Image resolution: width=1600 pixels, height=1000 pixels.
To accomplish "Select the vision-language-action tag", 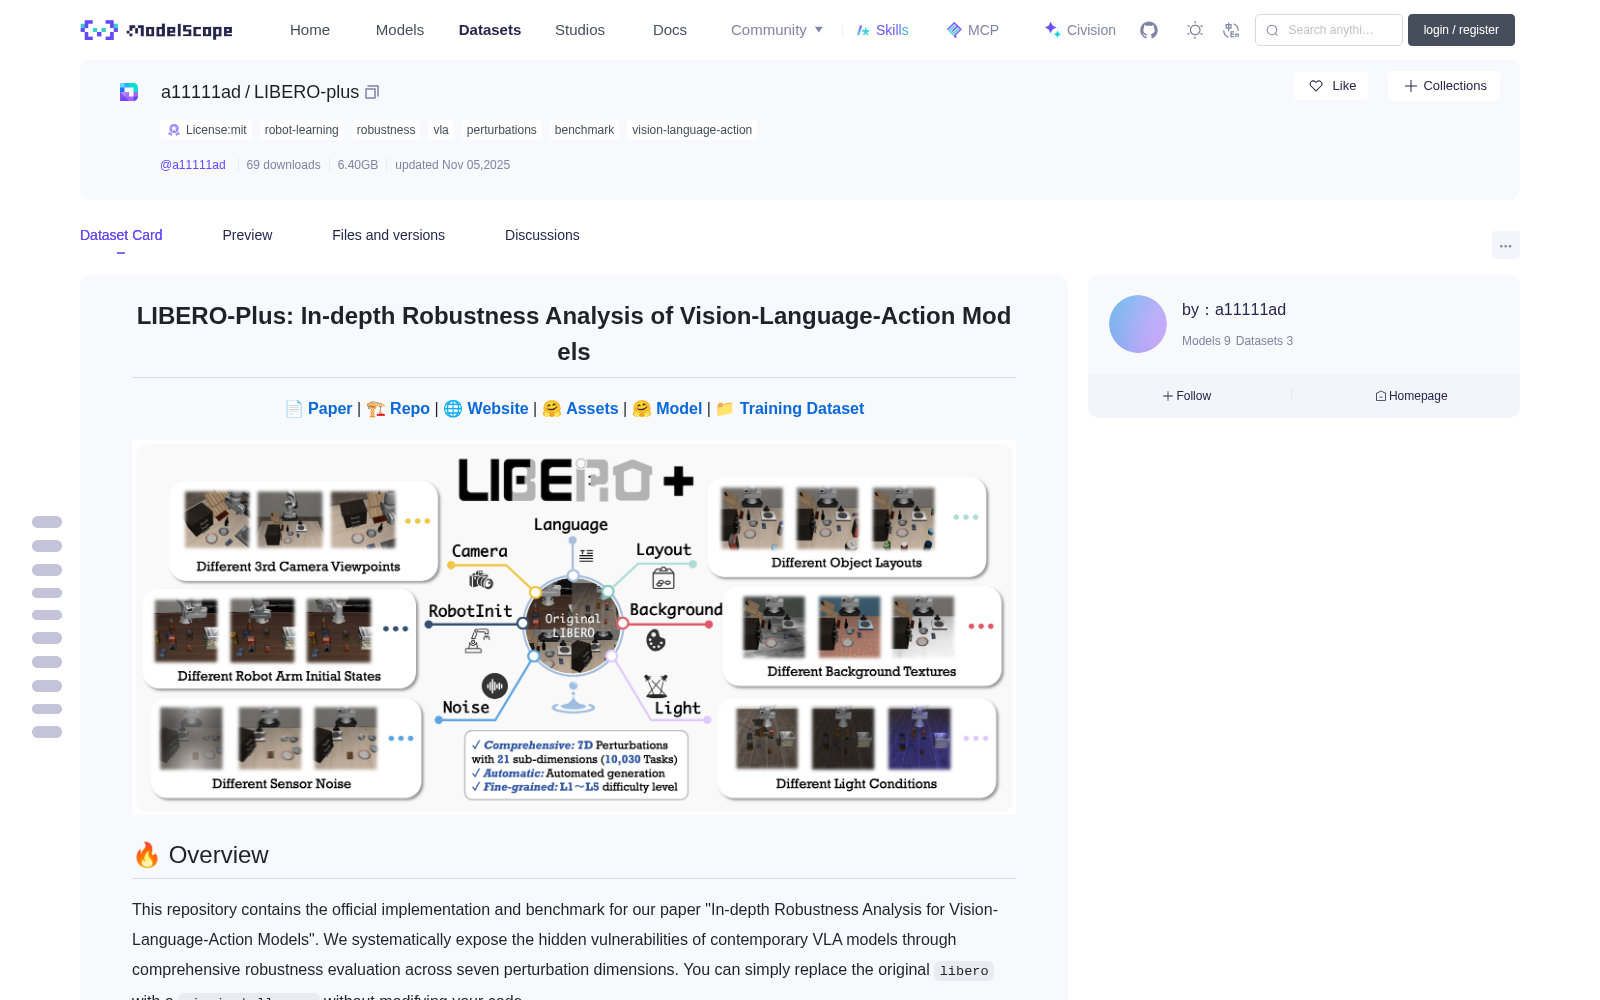I will [692, 130].
